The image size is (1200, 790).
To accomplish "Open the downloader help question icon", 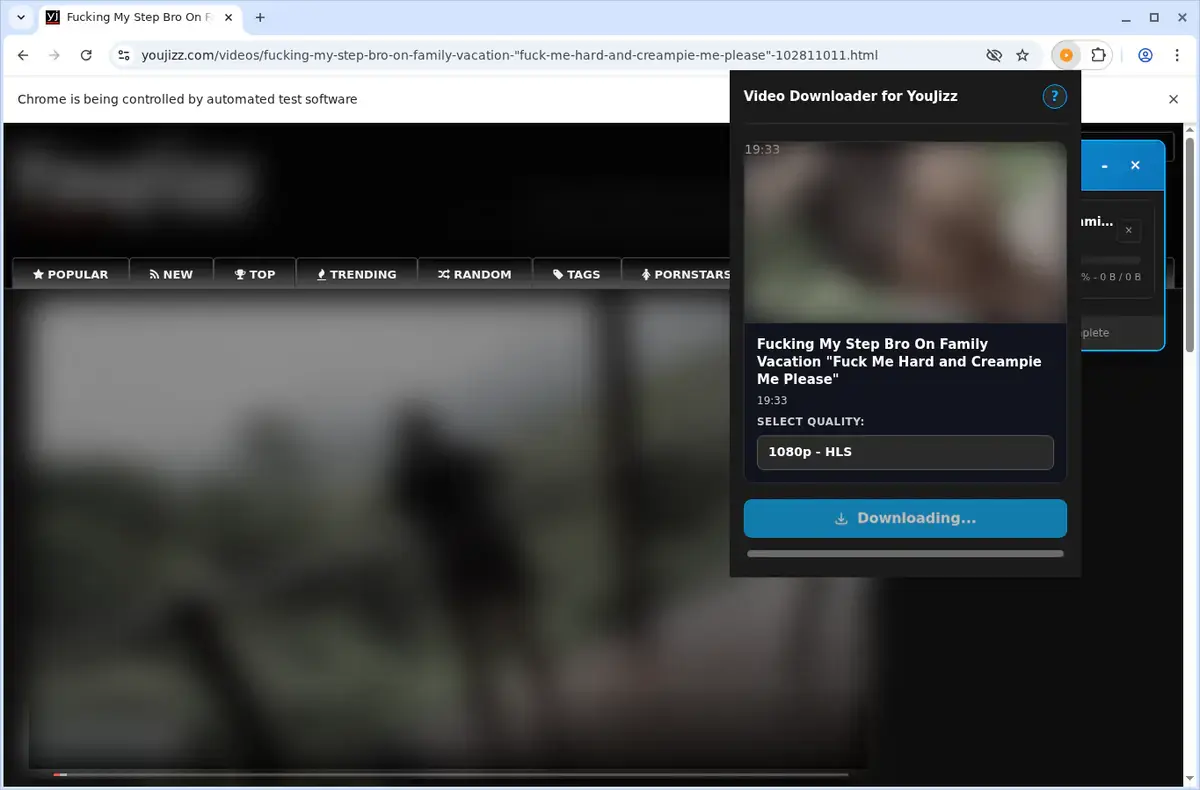I will (x=1054, y=96).
